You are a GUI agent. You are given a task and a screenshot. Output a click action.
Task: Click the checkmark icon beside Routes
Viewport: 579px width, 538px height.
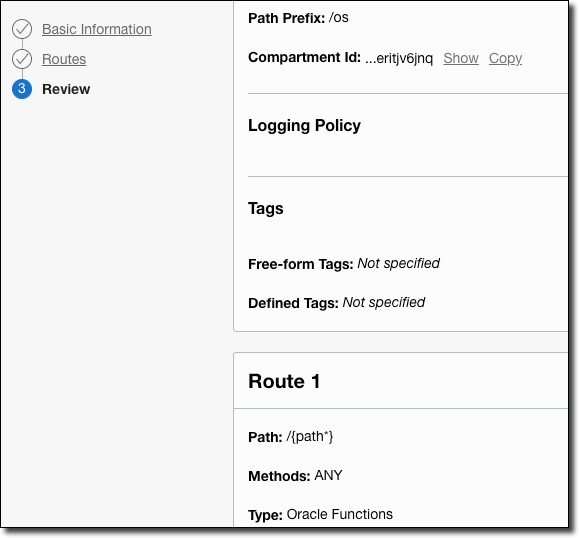(x=22, y=59)
